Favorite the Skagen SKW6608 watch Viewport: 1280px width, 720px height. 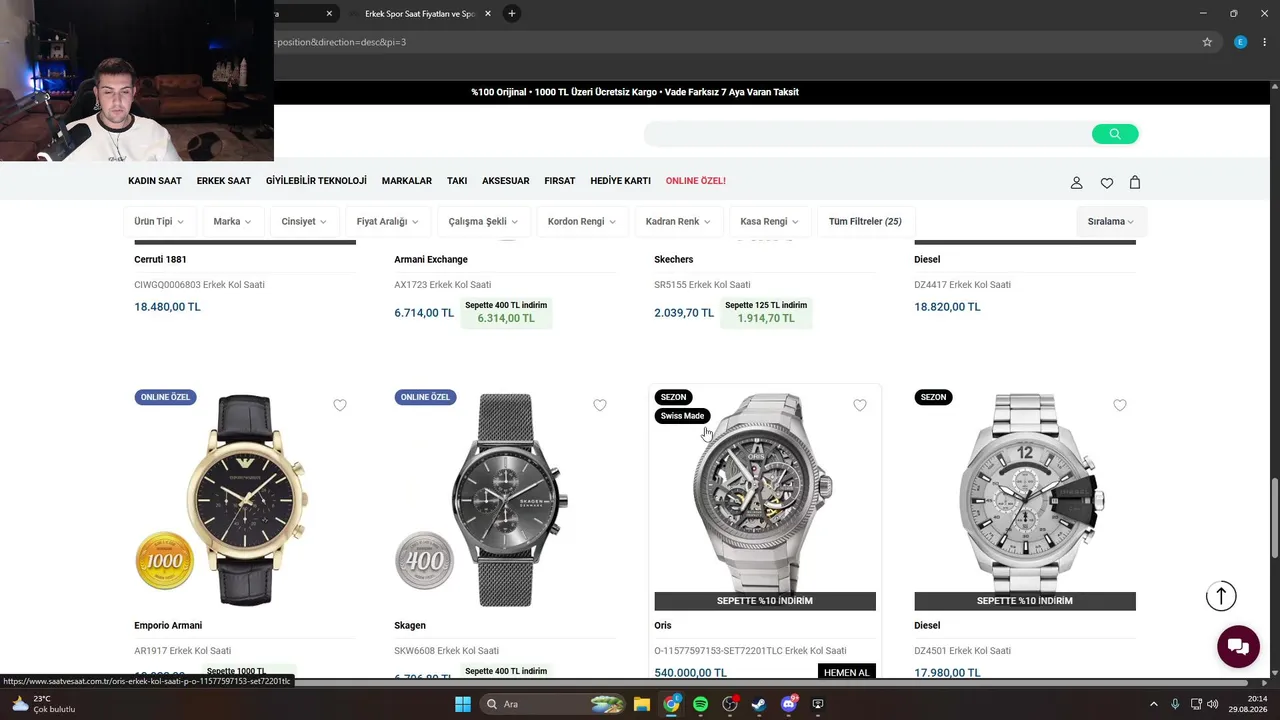click(x=600, y=405)
